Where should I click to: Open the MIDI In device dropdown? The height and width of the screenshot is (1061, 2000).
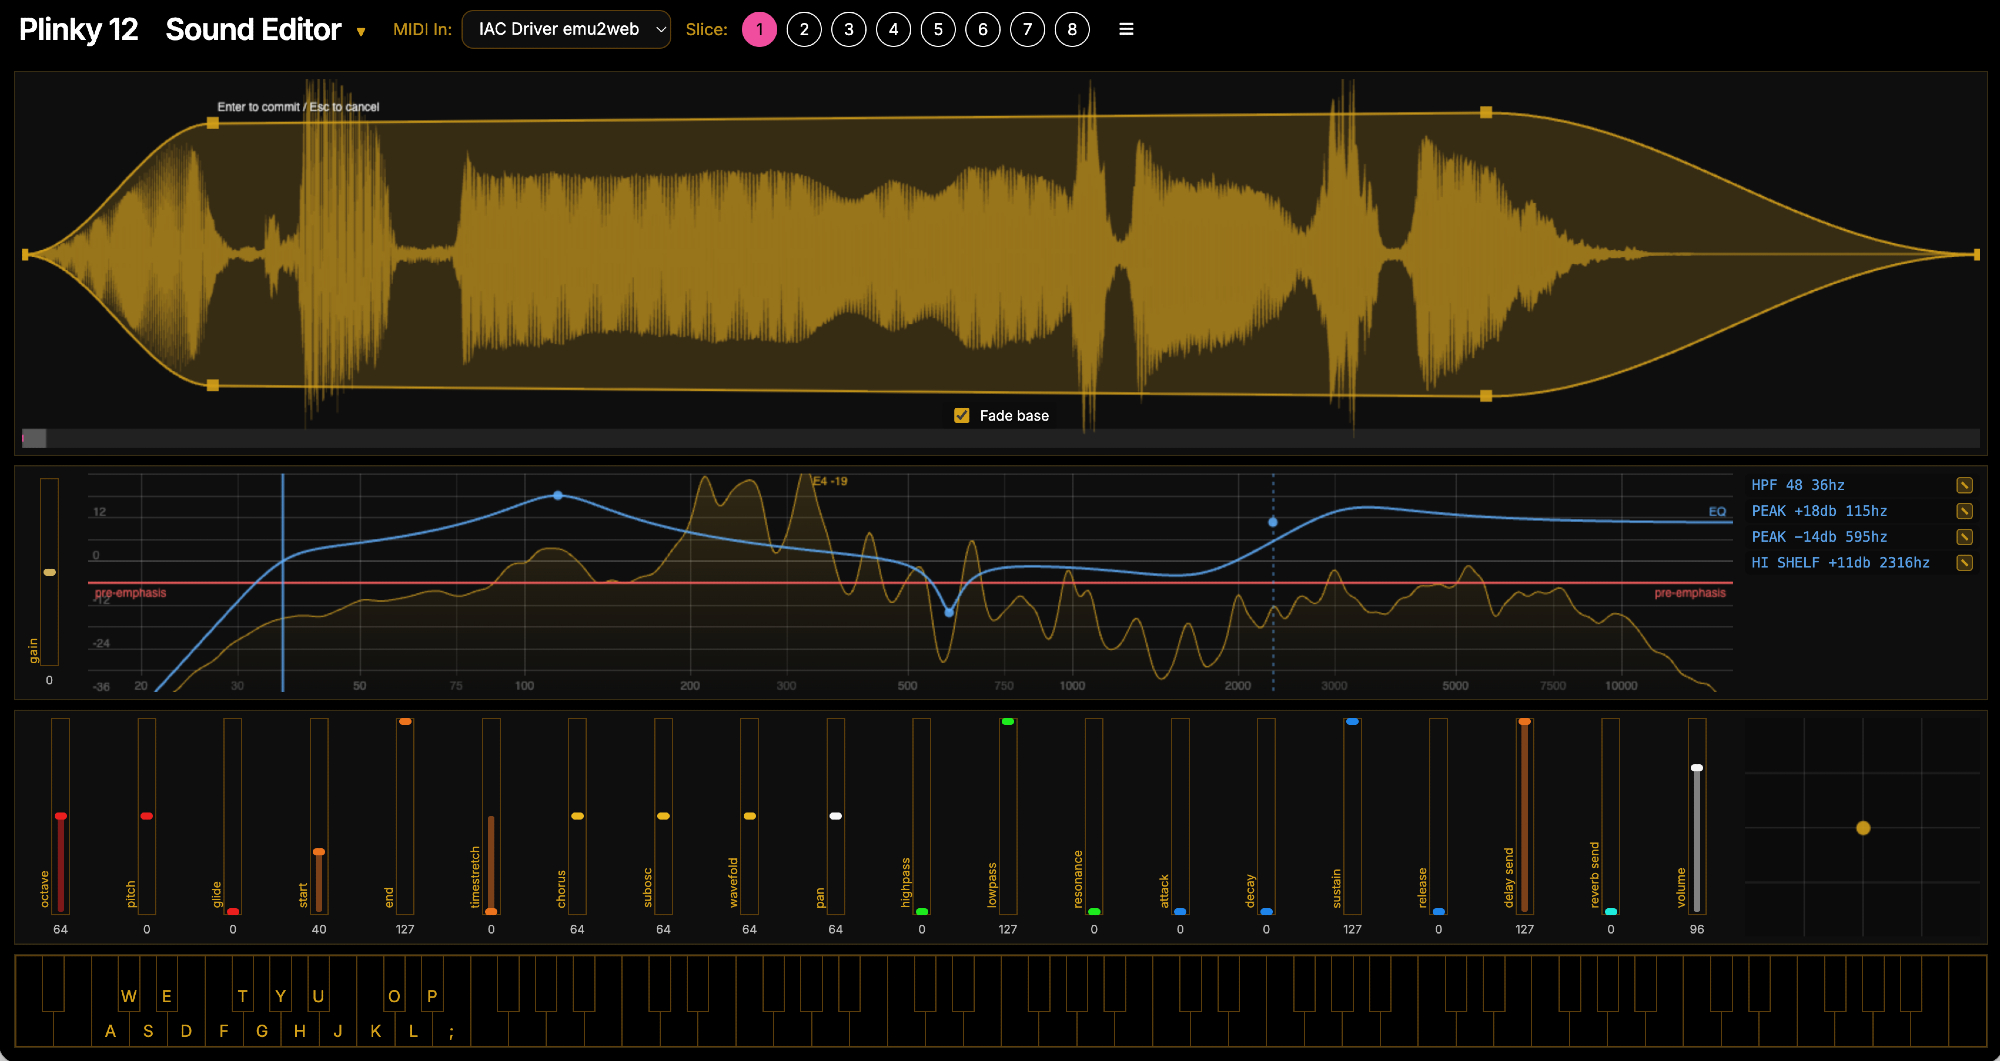click(x=566, y=30)
